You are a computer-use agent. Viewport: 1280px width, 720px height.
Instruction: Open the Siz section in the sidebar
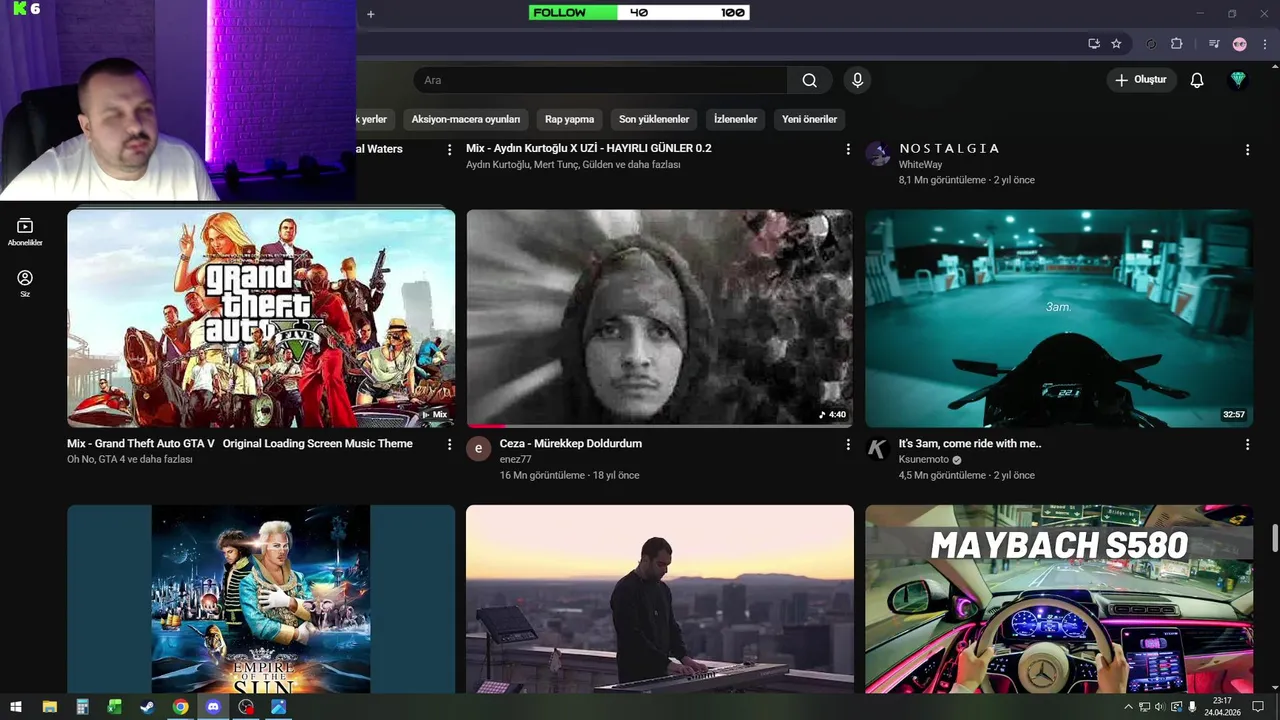tap(25, 284)
